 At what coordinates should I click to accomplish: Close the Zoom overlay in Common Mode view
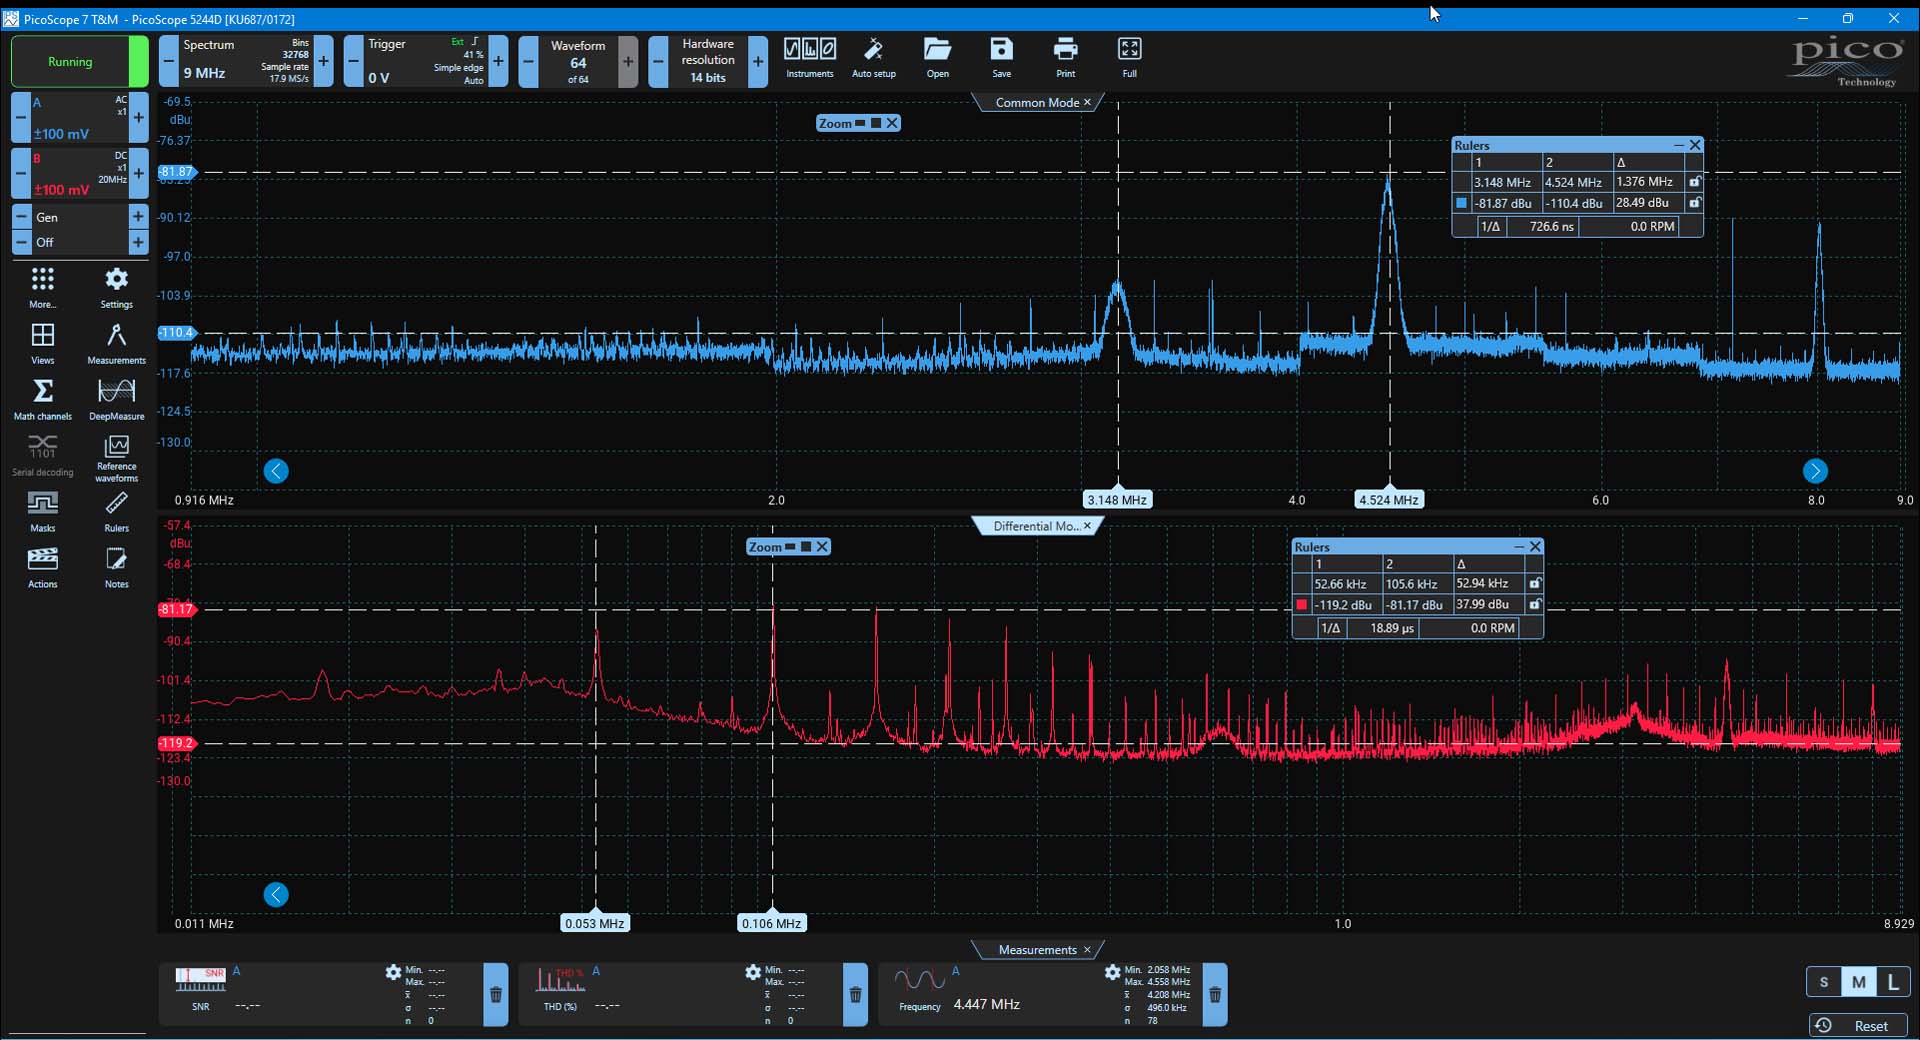(892, 123)
